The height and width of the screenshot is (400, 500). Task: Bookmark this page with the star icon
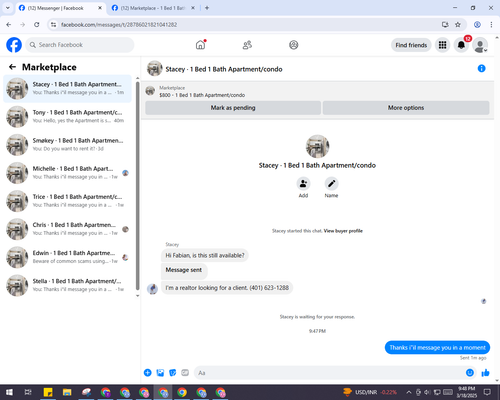coord(458,24)
